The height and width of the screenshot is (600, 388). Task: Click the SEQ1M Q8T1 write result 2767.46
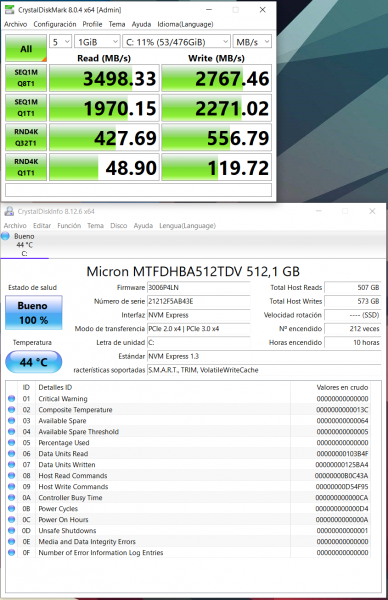coord(217,78)
